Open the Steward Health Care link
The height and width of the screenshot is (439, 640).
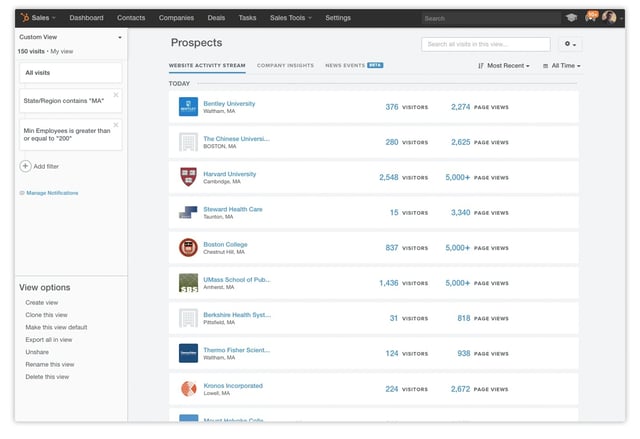point(233,209)
